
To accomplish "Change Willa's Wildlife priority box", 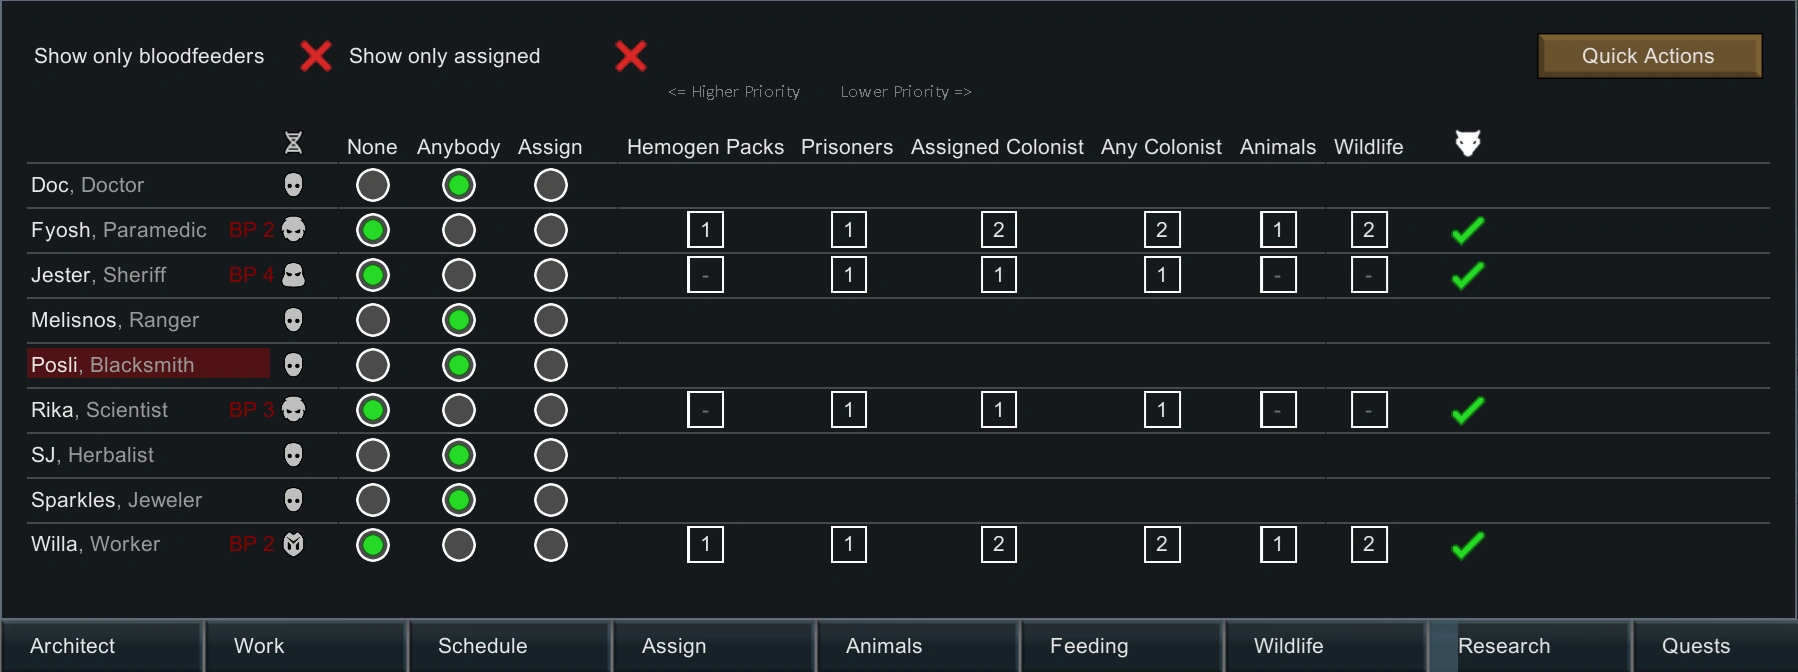I will click(1369, 545).
